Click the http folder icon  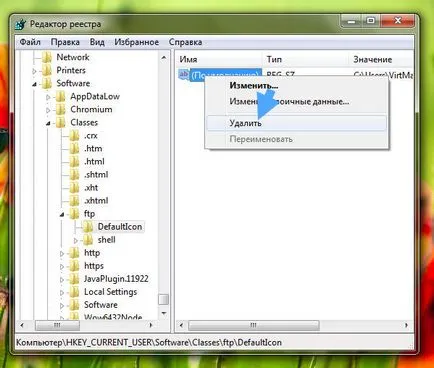[x=74, y=253]
